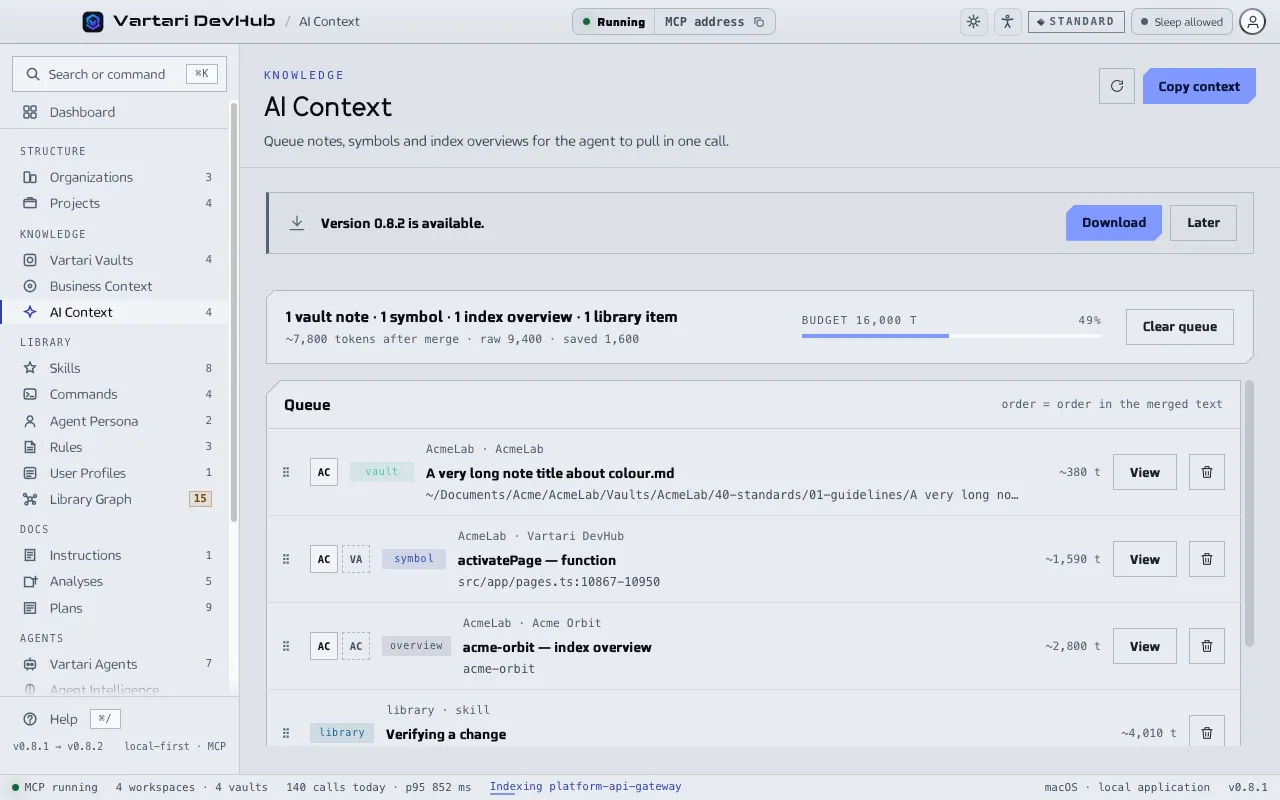
Task: Grab the drag handle of the acme-orbit row
Action: pyautogui.click(x=286, y=646)
